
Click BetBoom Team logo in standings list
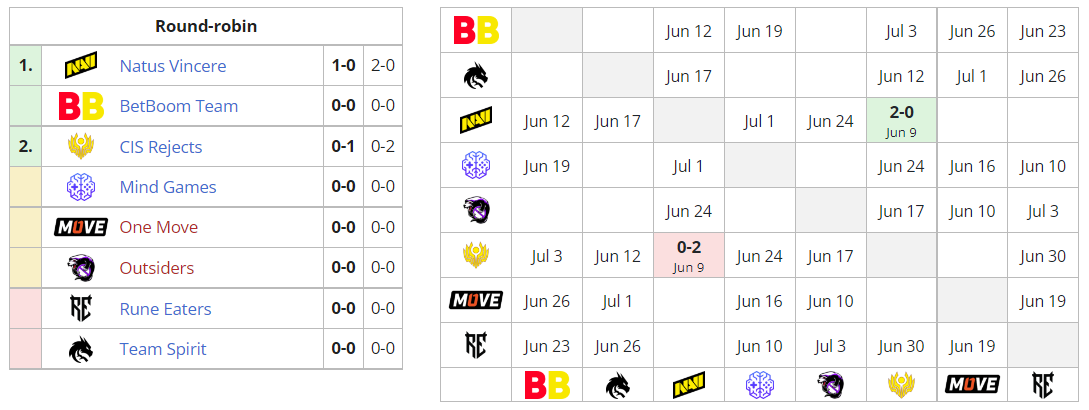(x=80, y=106)
